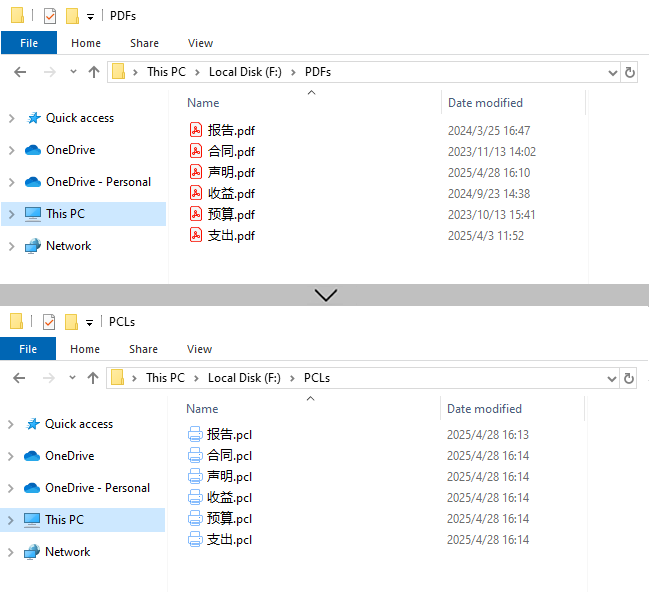Viewport: 649px width, 592px height.
Task: Select 支出.pdf PDF icon
Action: 196,235
